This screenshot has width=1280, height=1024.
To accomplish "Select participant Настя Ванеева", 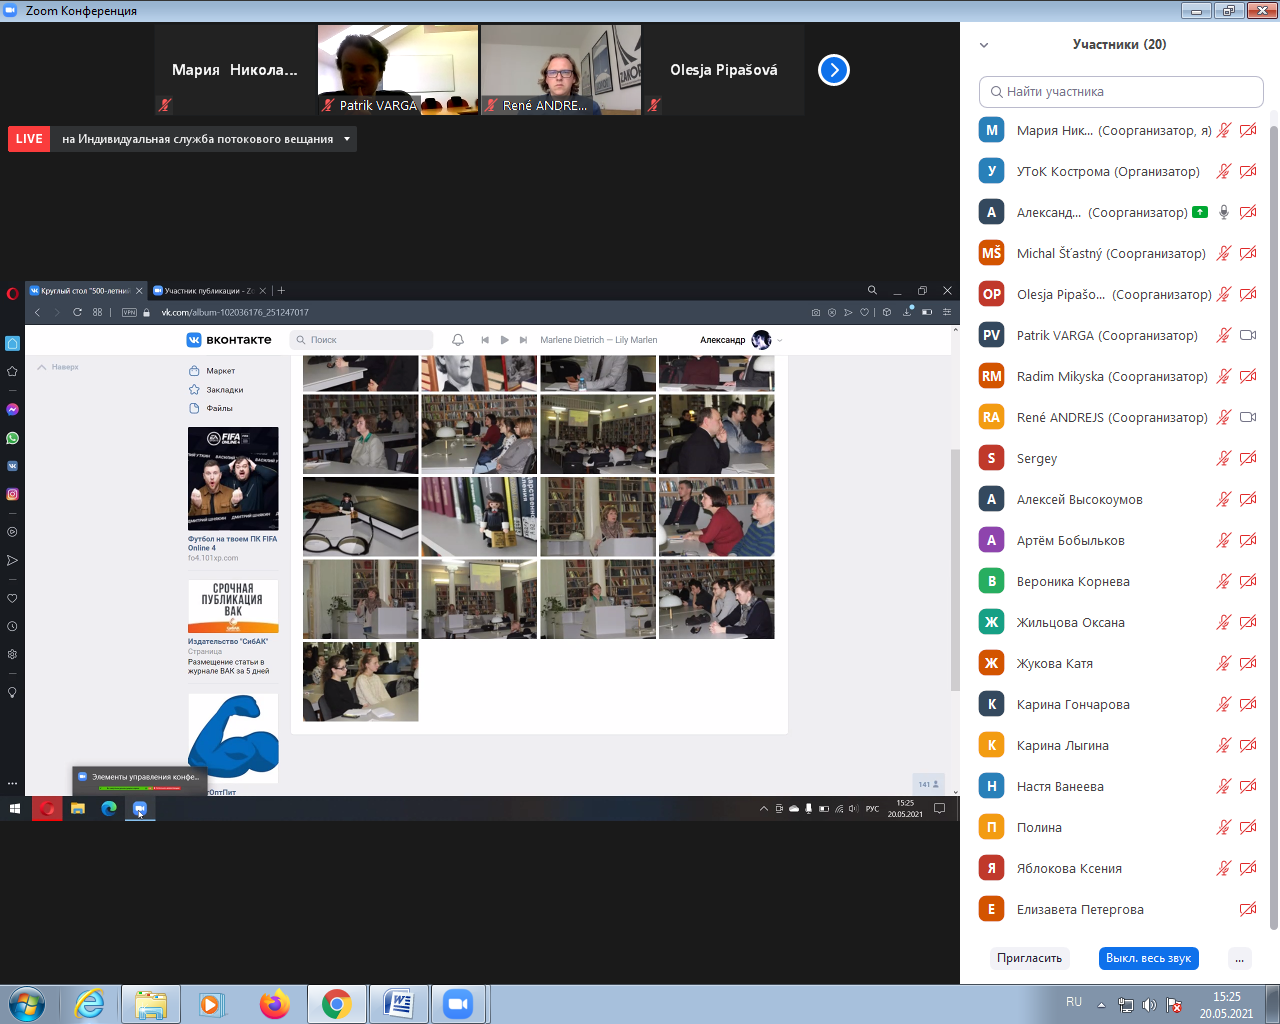I will coord(1119,786).
